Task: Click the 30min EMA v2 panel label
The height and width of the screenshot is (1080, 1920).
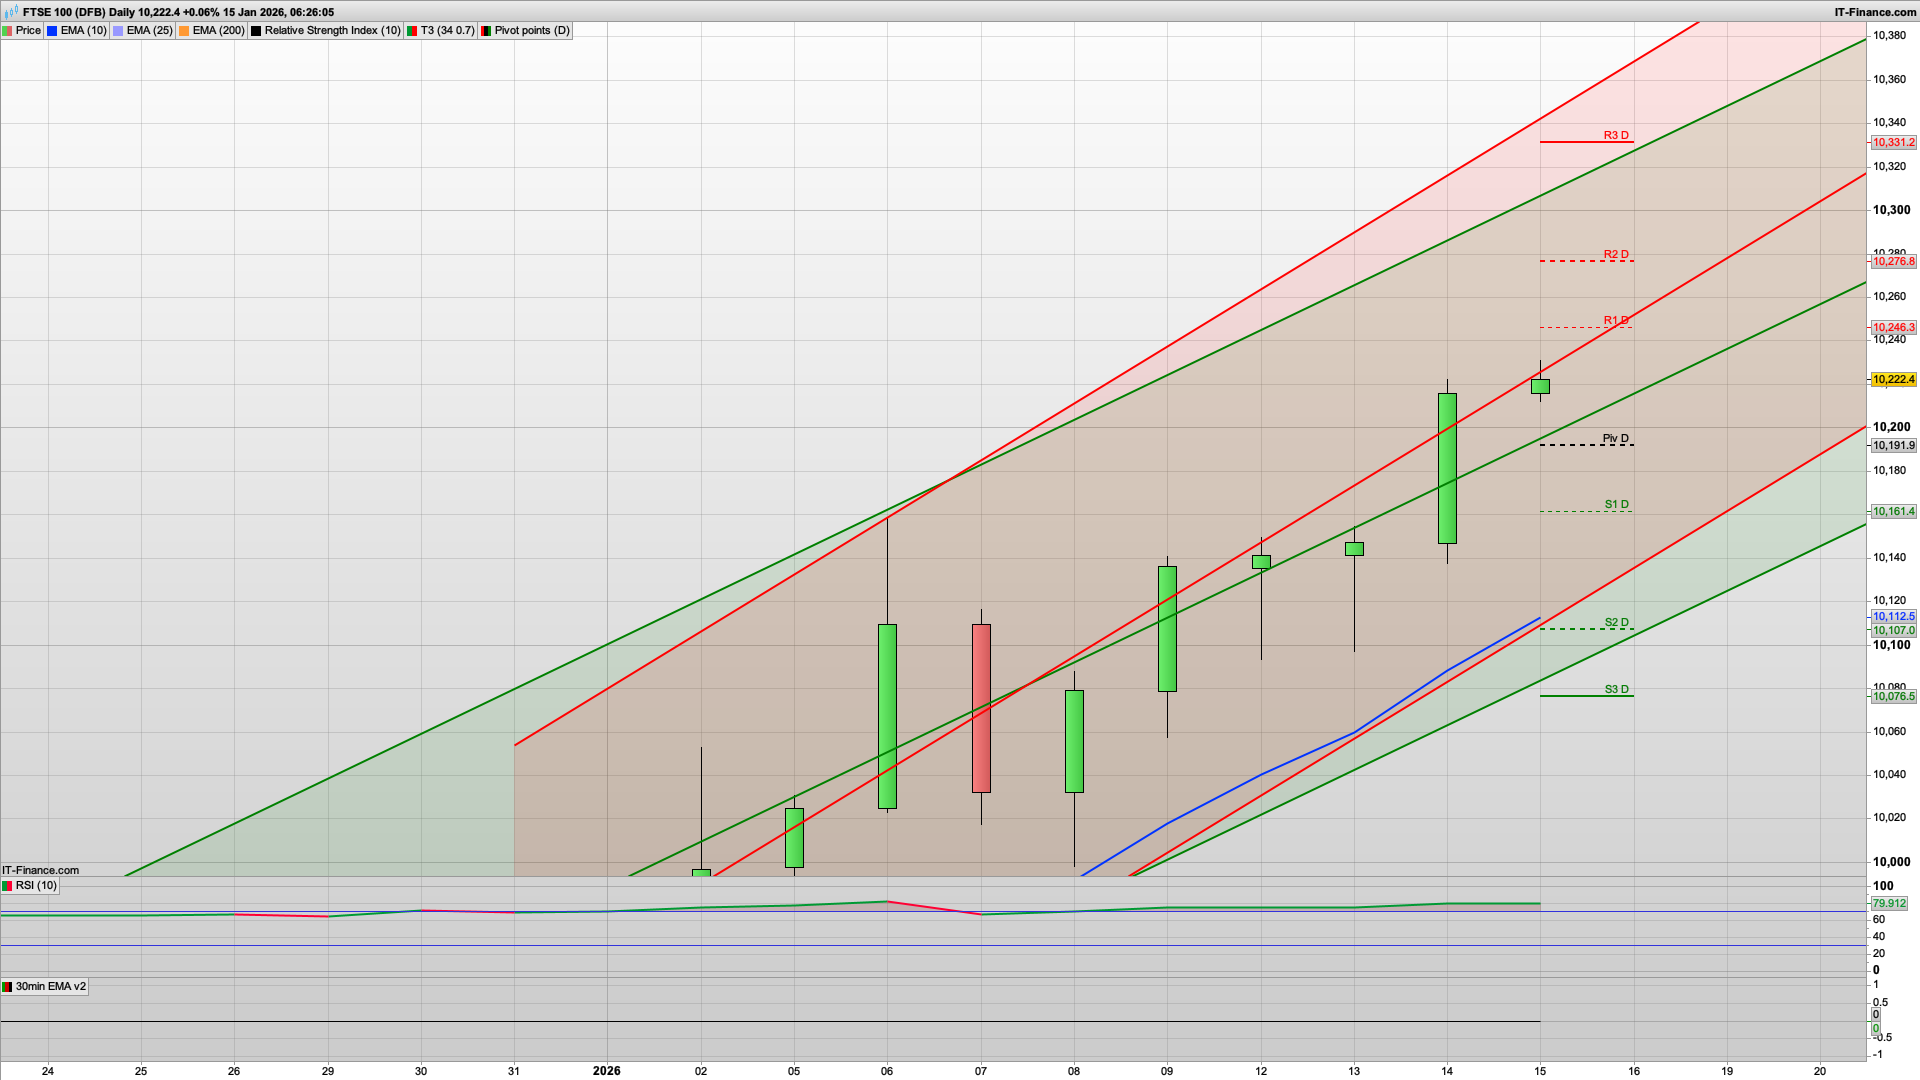Action: tap(50, 986)
